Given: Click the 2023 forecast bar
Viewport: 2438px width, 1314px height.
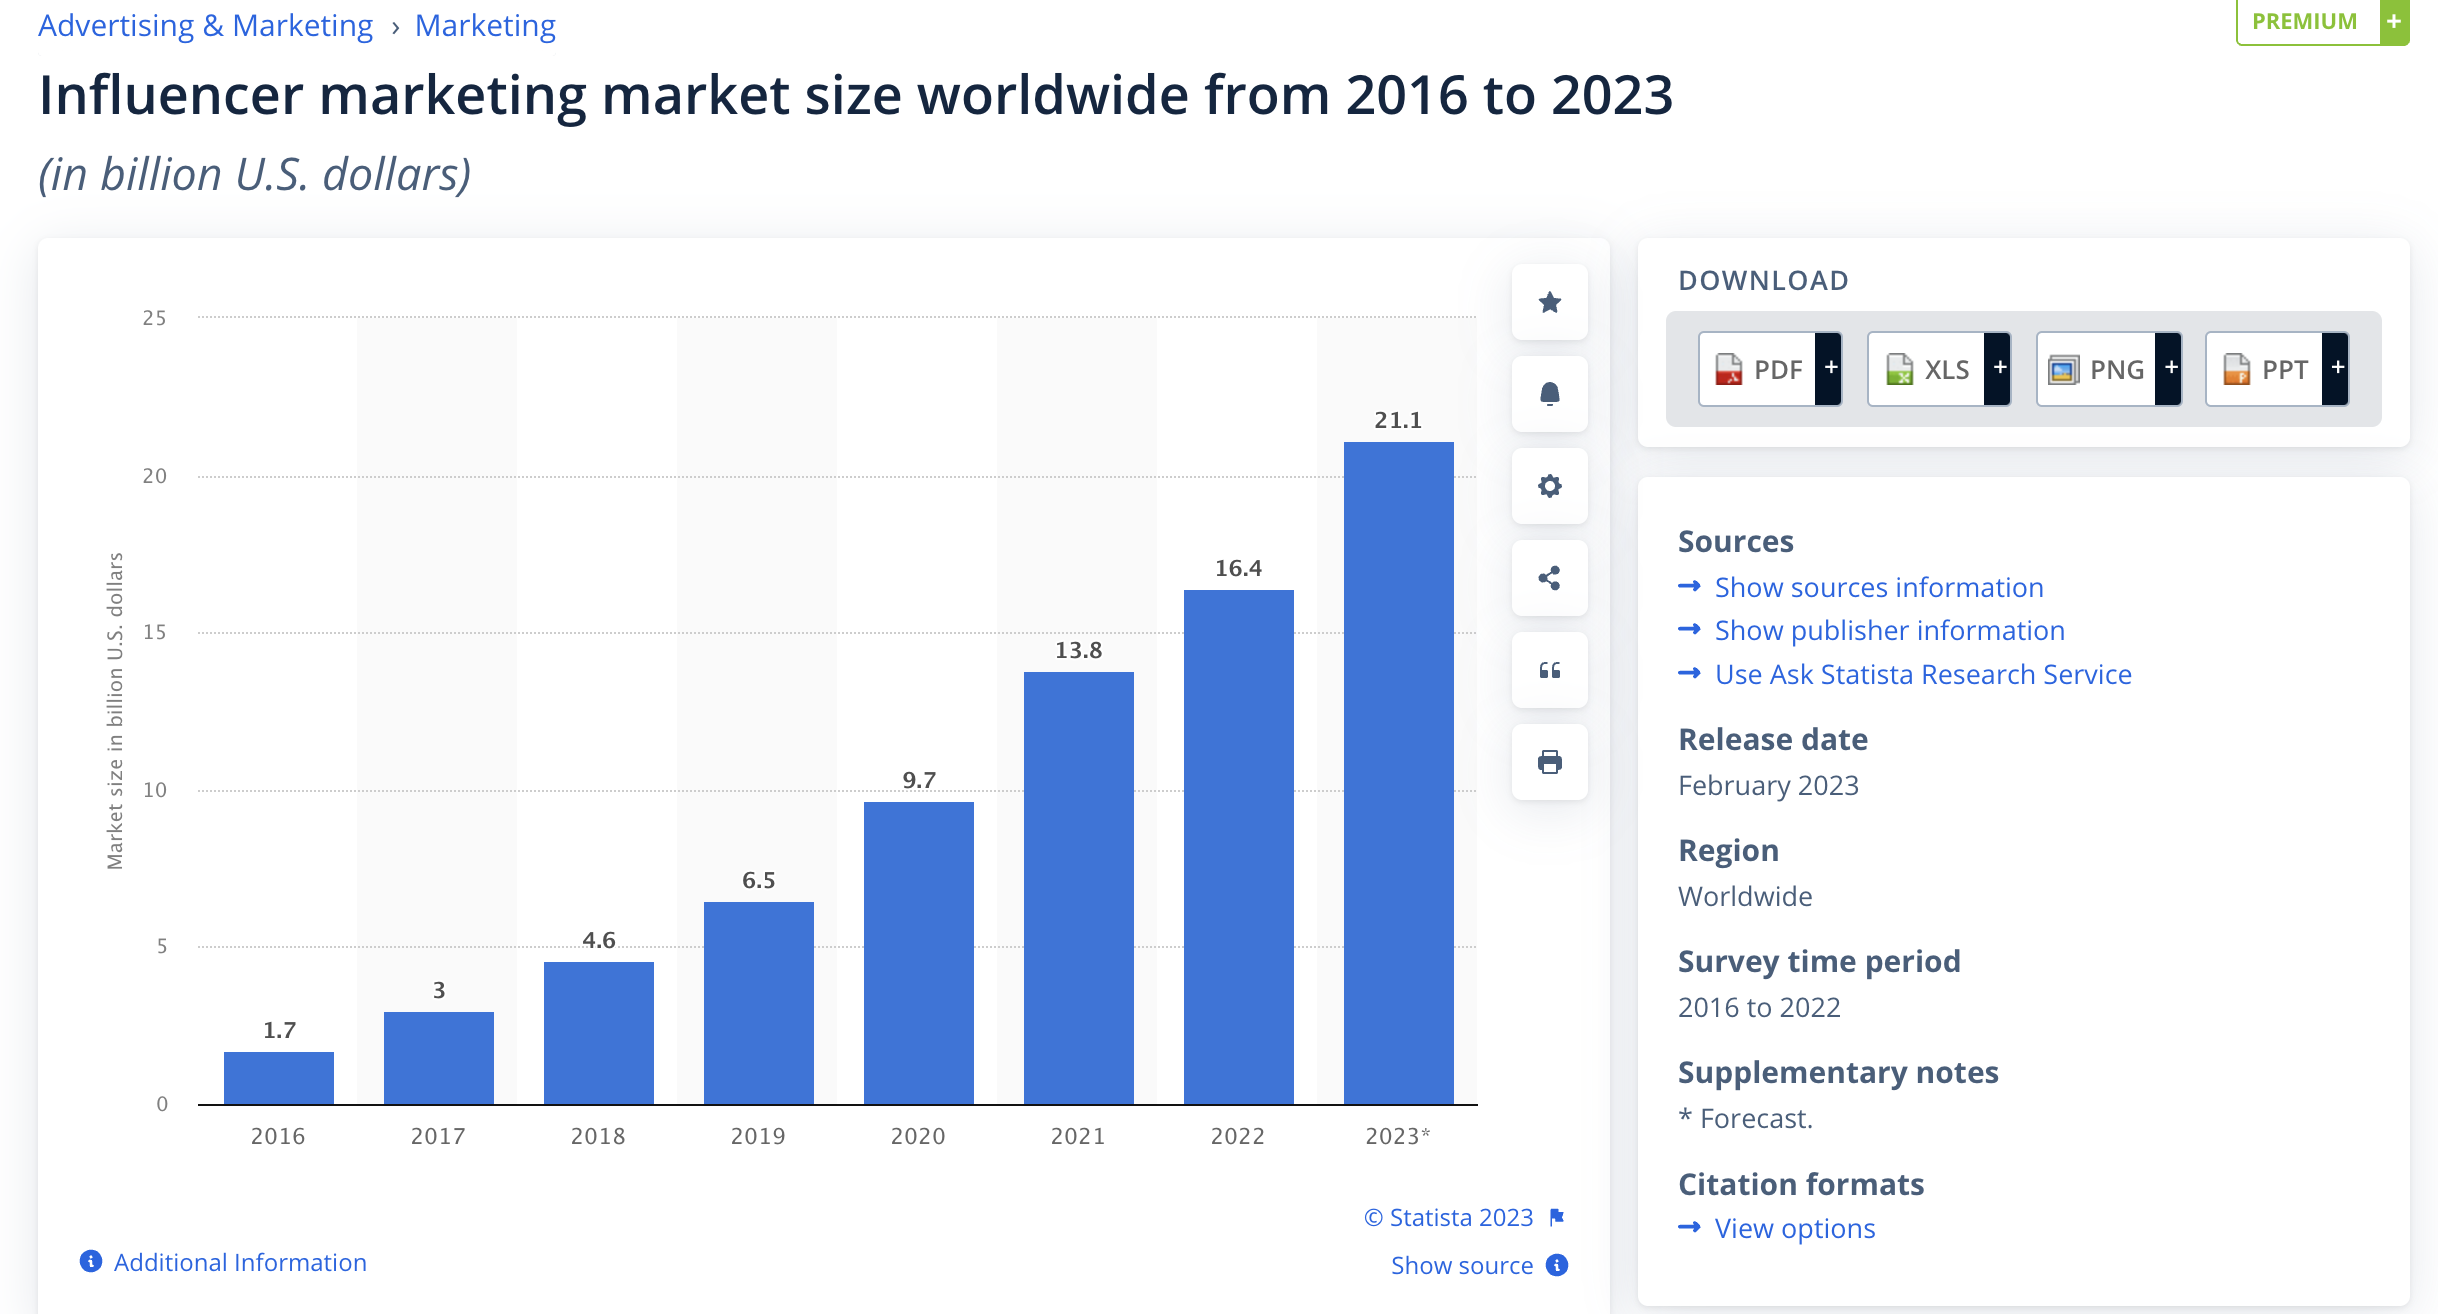Looking at the screenshot, I should (x=1398, y=772).
